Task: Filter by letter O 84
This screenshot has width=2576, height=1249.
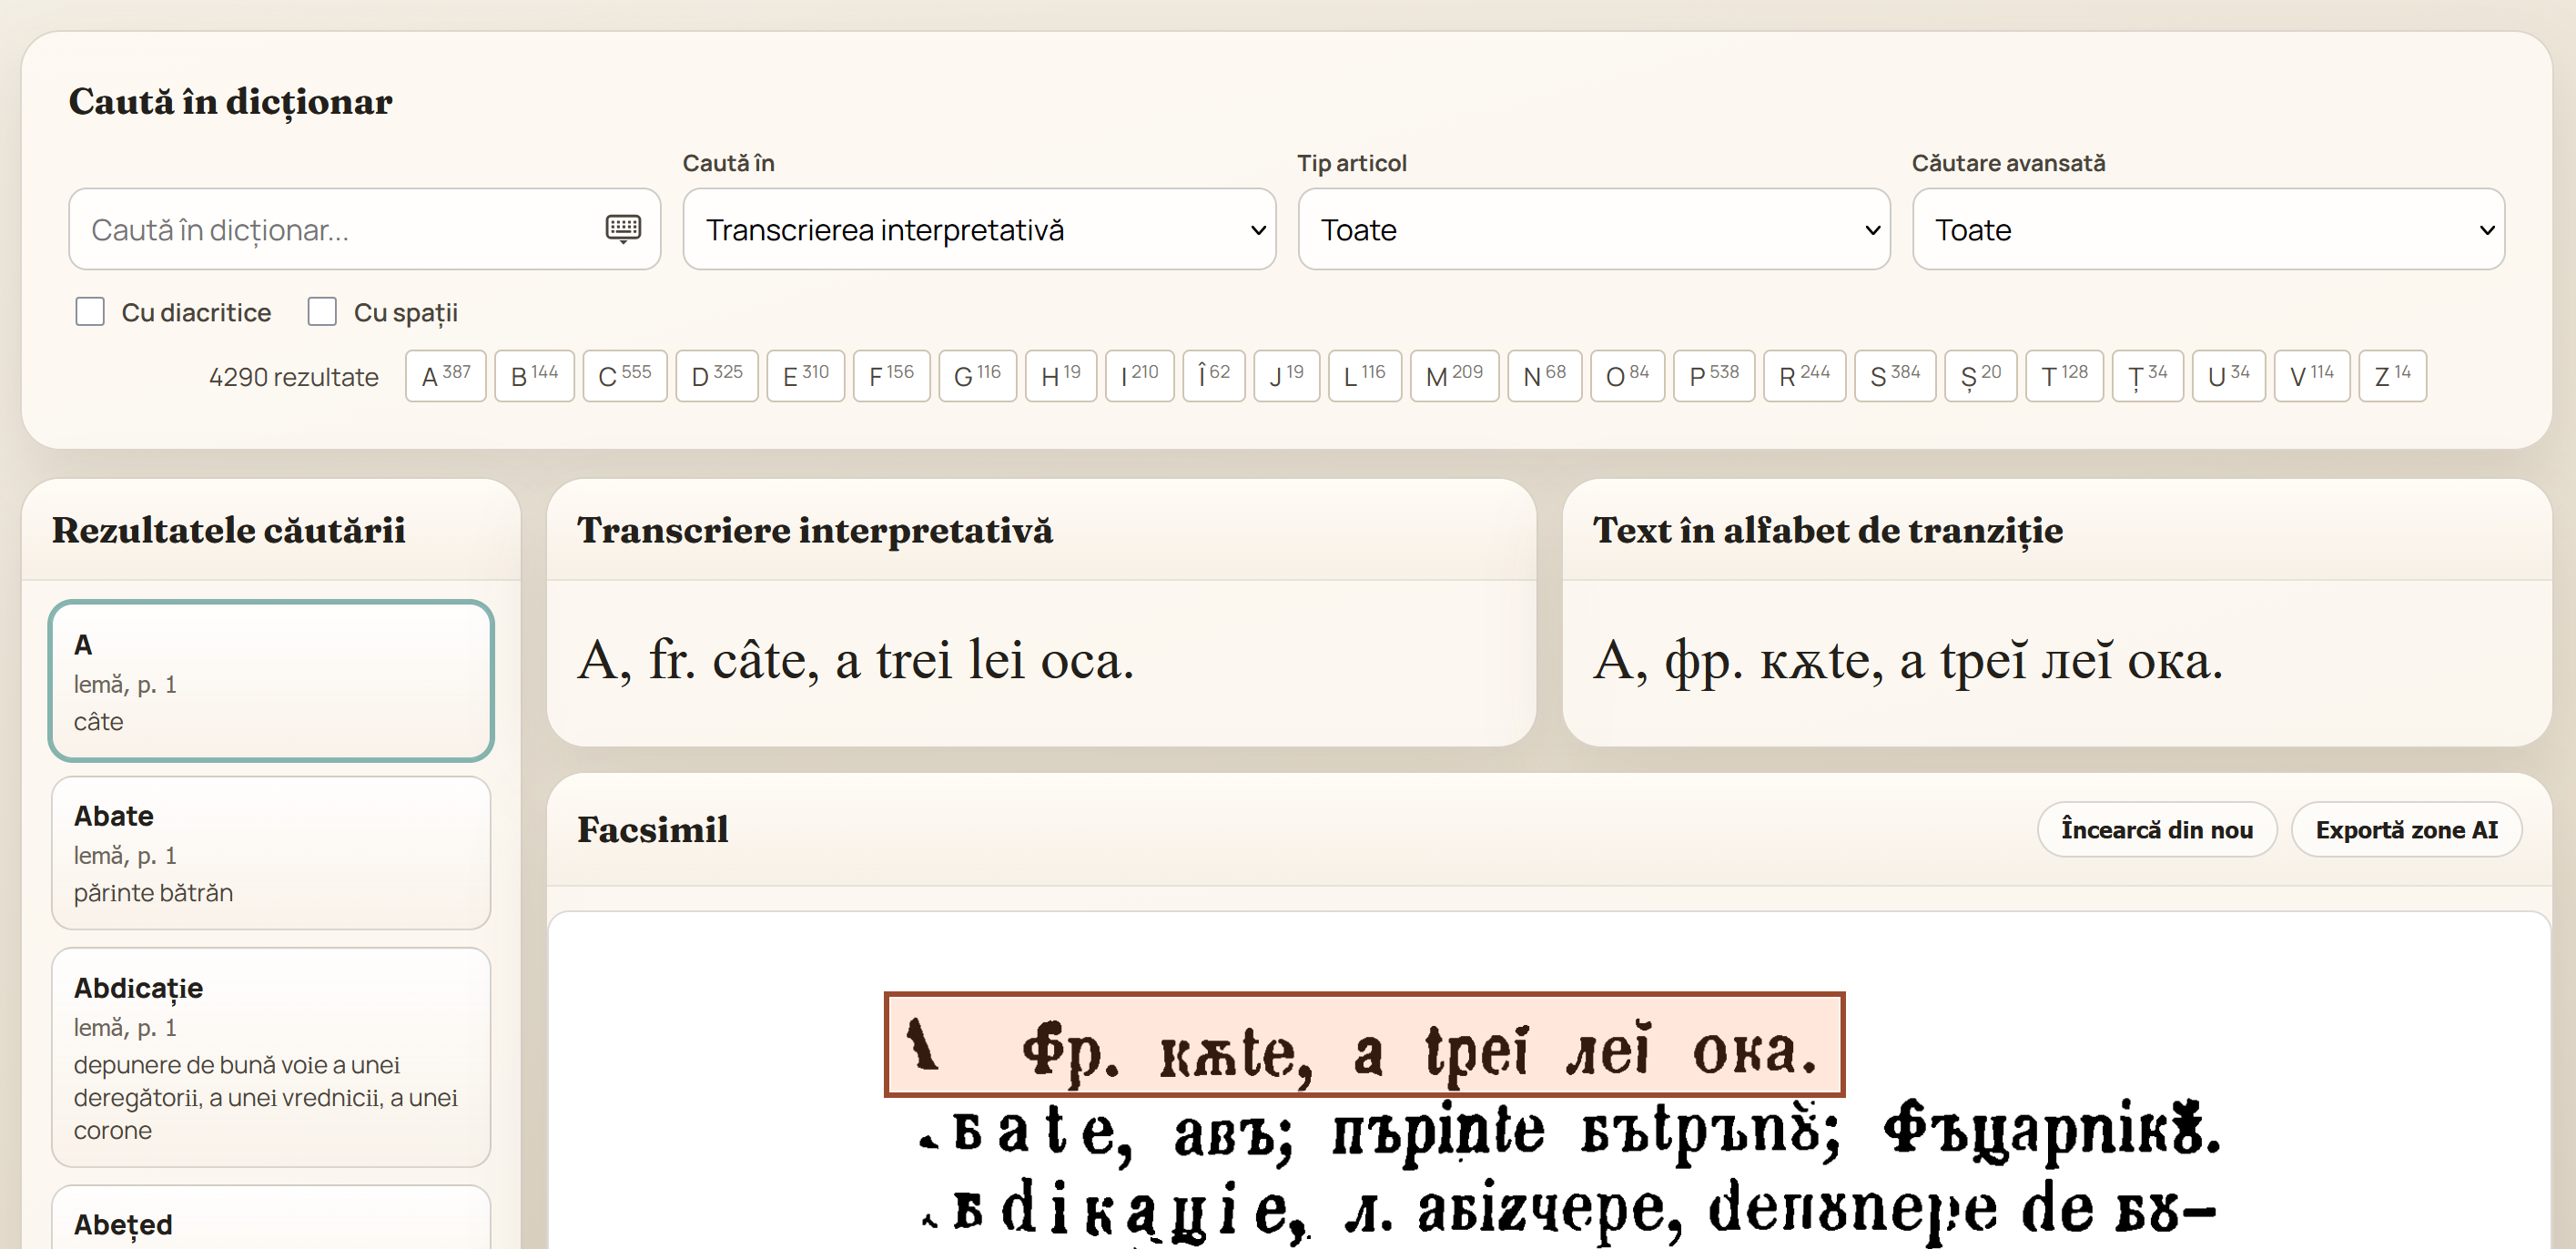Action: (1628, 376)
